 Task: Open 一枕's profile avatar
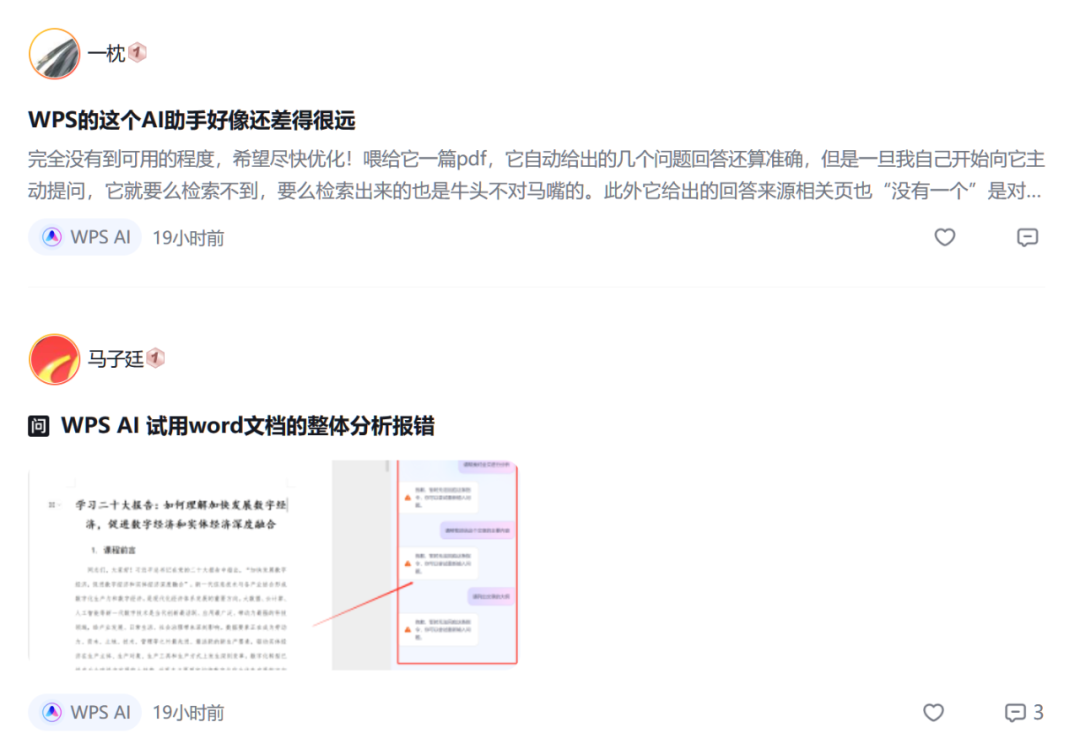point(54,54)
